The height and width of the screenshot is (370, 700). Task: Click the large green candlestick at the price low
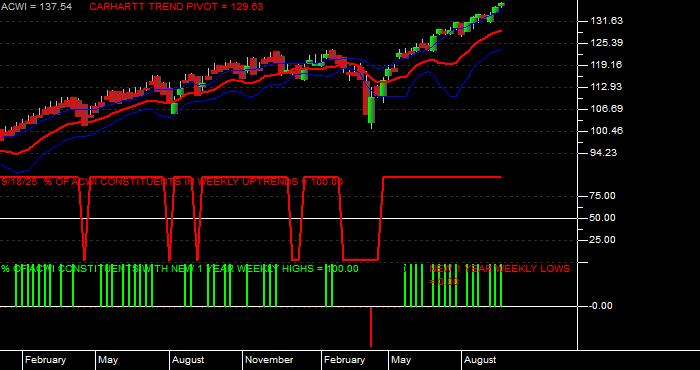(x=371, y=110)
